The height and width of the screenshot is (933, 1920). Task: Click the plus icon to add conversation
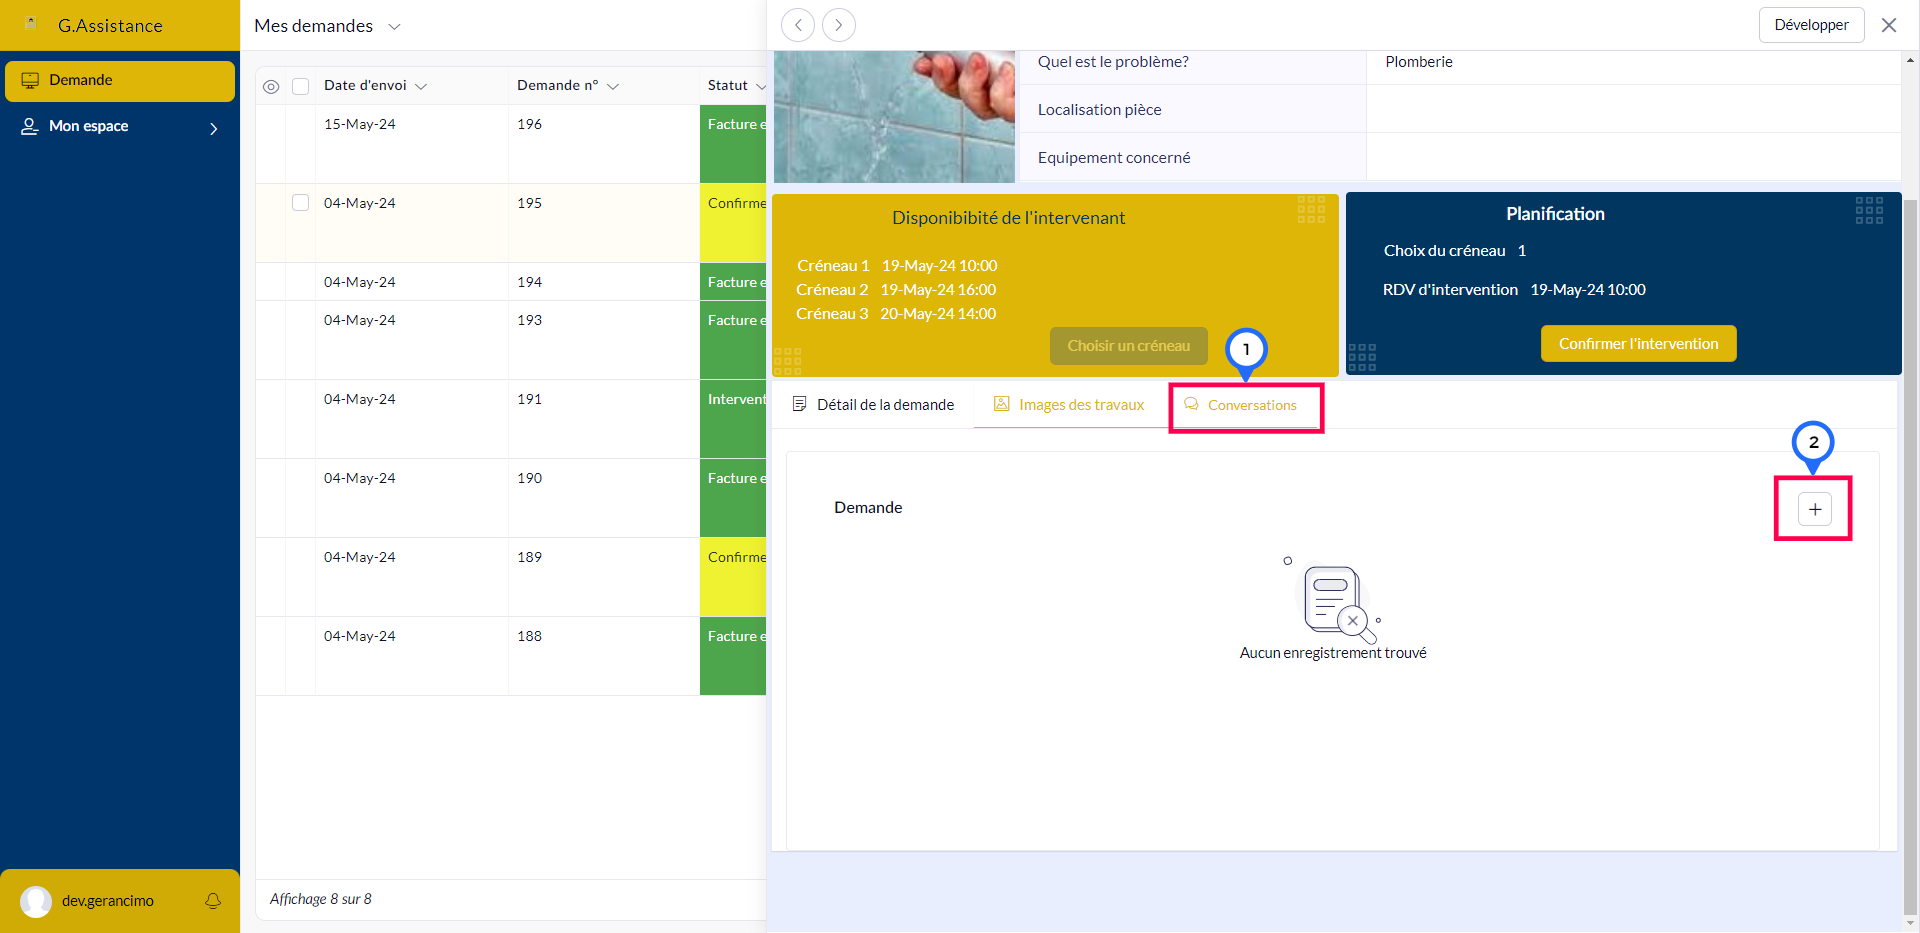pyautogui.click(x=1814, y=509)
